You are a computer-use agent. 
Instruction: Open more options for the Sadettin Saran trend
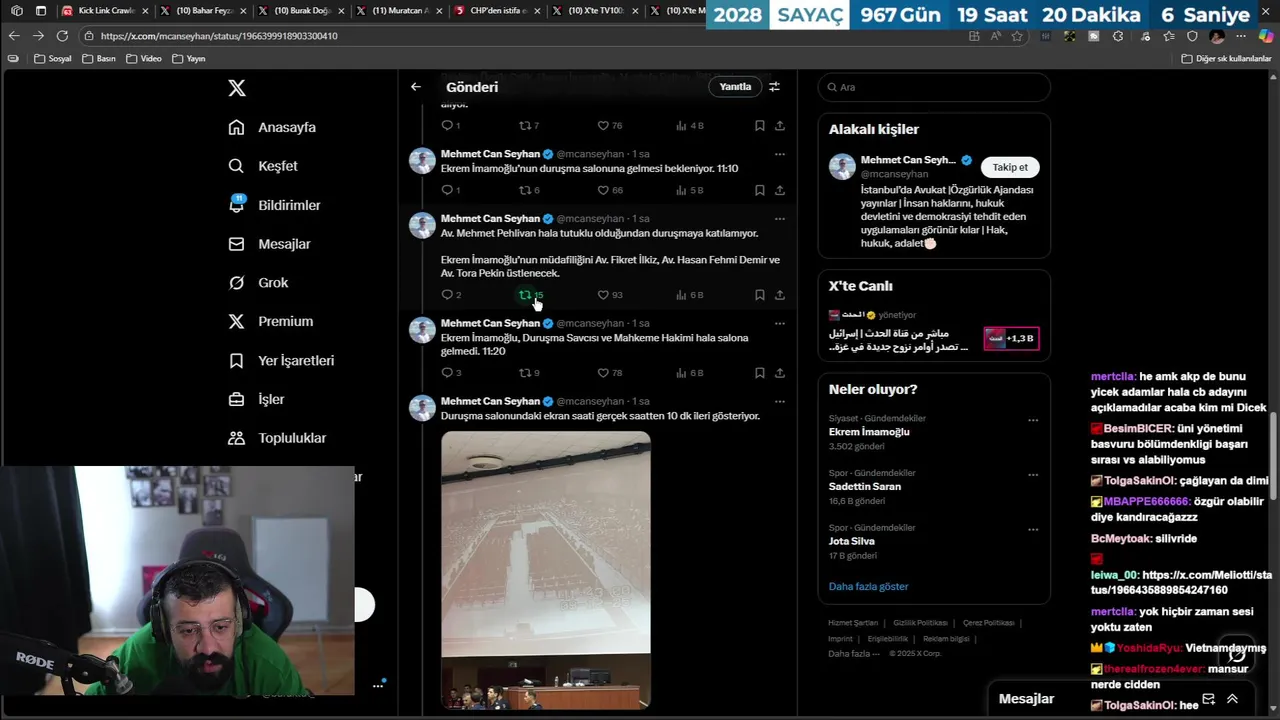coord(1033,475)
